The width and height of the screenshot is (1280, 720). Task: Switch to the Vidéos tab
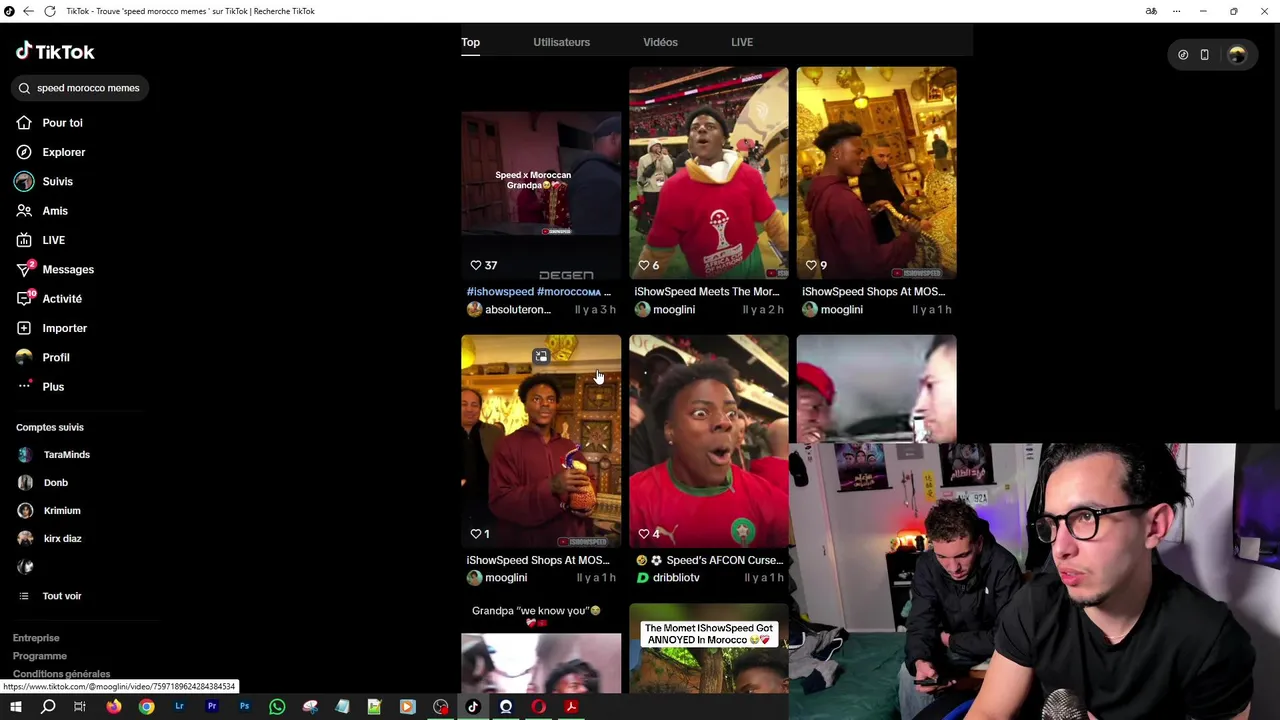click(660, 42)
